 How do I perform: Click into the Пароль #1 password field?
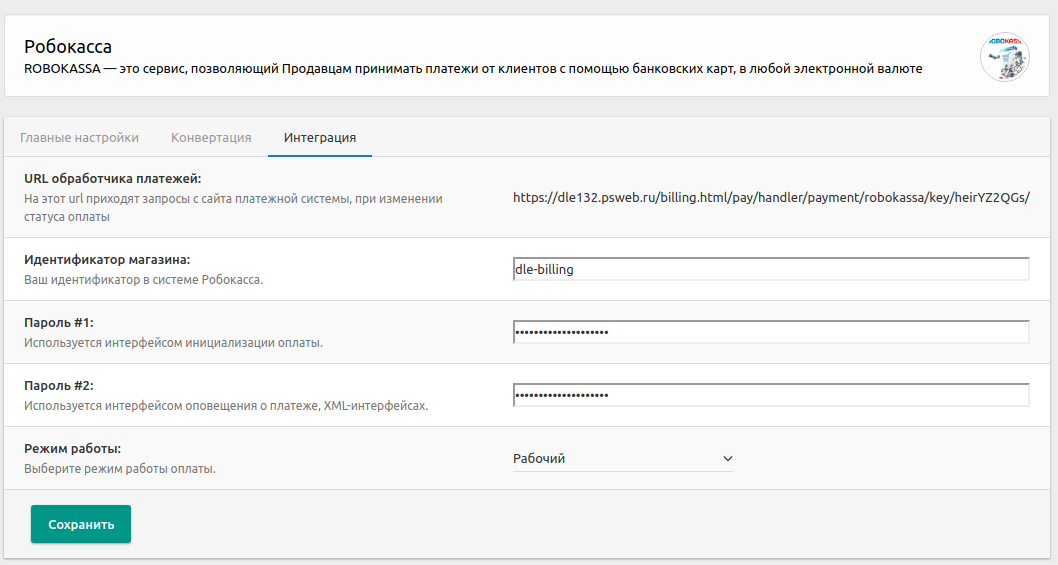pyautogui.click(x=771, y=332)
